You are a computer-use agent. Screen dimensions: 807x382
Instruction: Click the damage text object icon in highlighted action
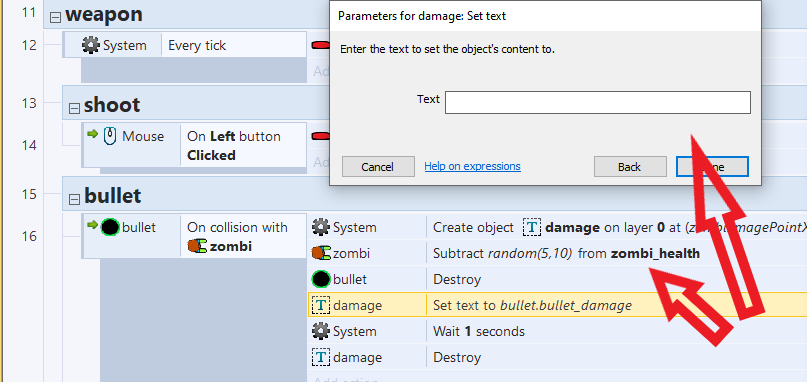(x=321, y=305)
